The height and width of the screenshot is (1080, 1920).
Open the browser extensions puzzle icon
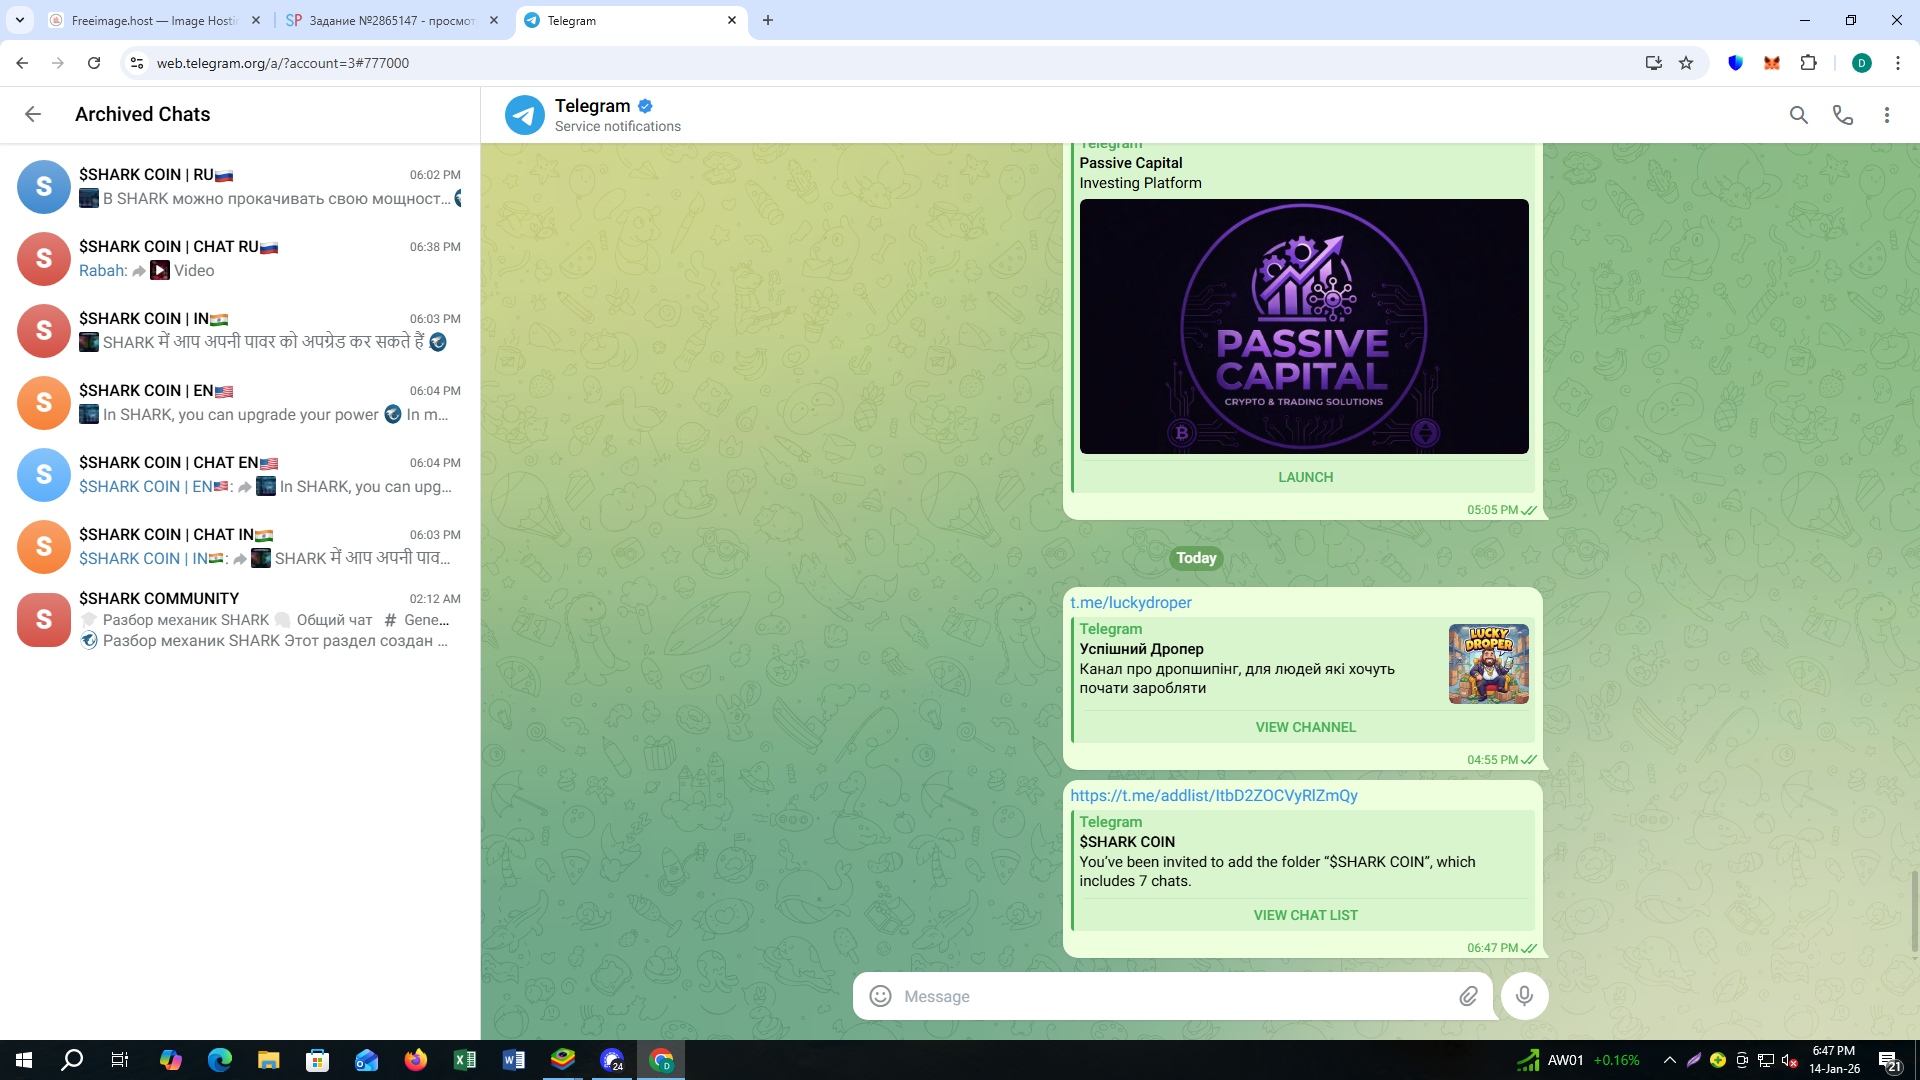pos(1808,63)
